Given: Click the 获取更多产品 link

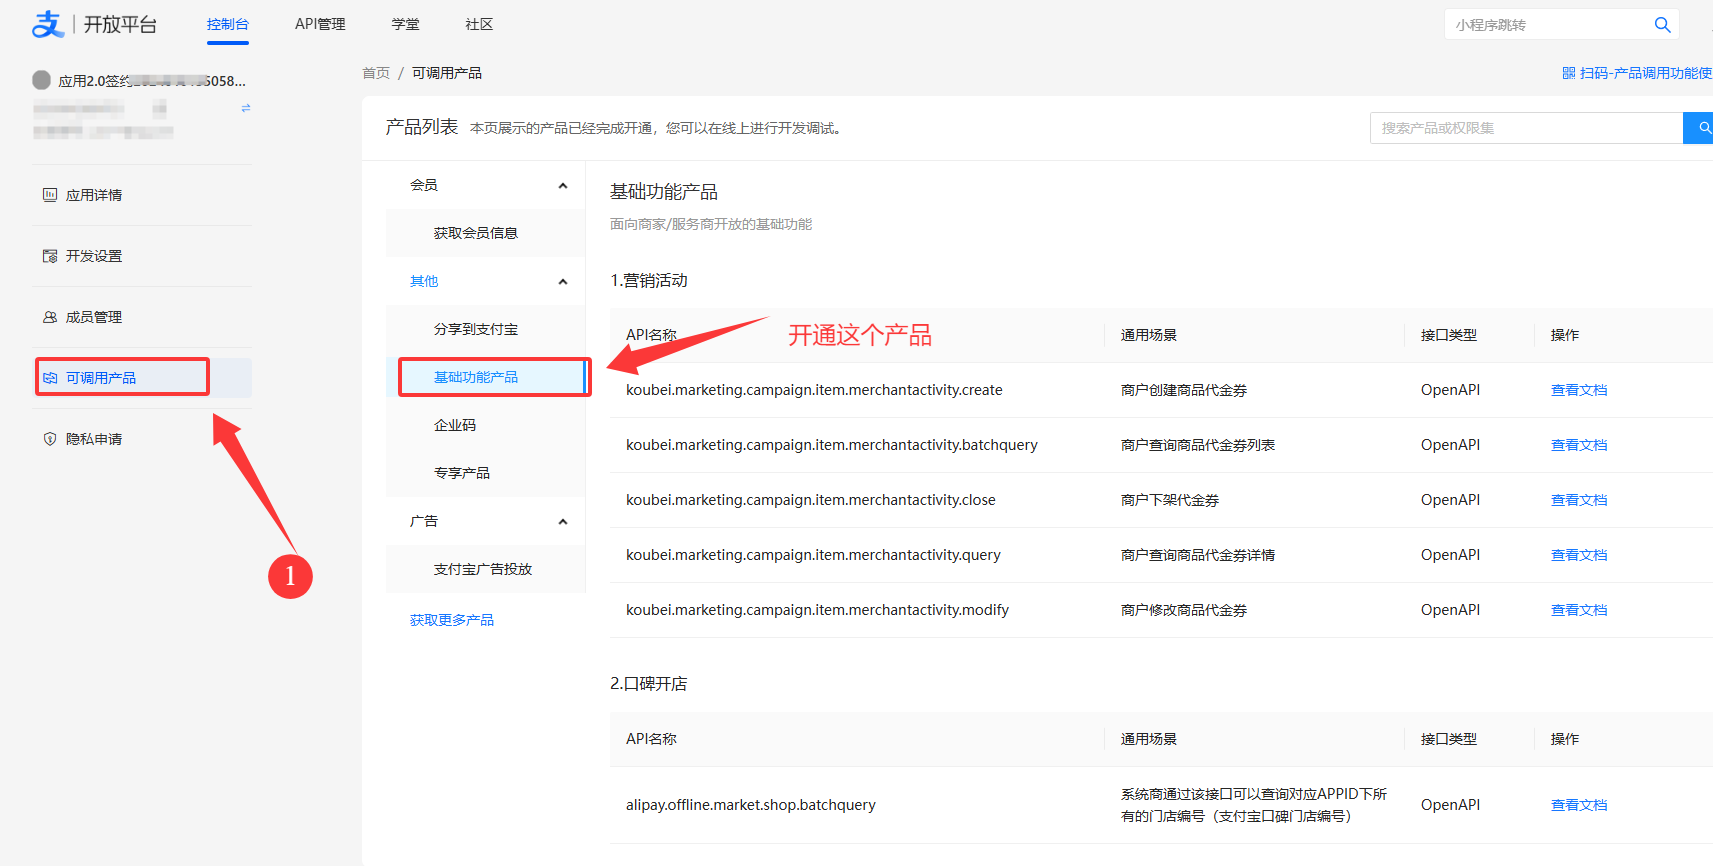Looking at the screenshot, I should 452,620.
